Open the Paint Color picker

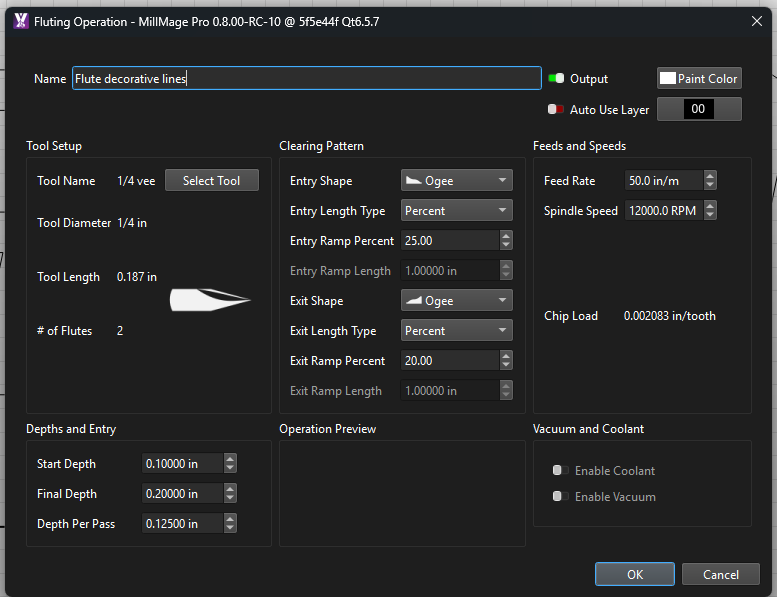coord(699,79)
